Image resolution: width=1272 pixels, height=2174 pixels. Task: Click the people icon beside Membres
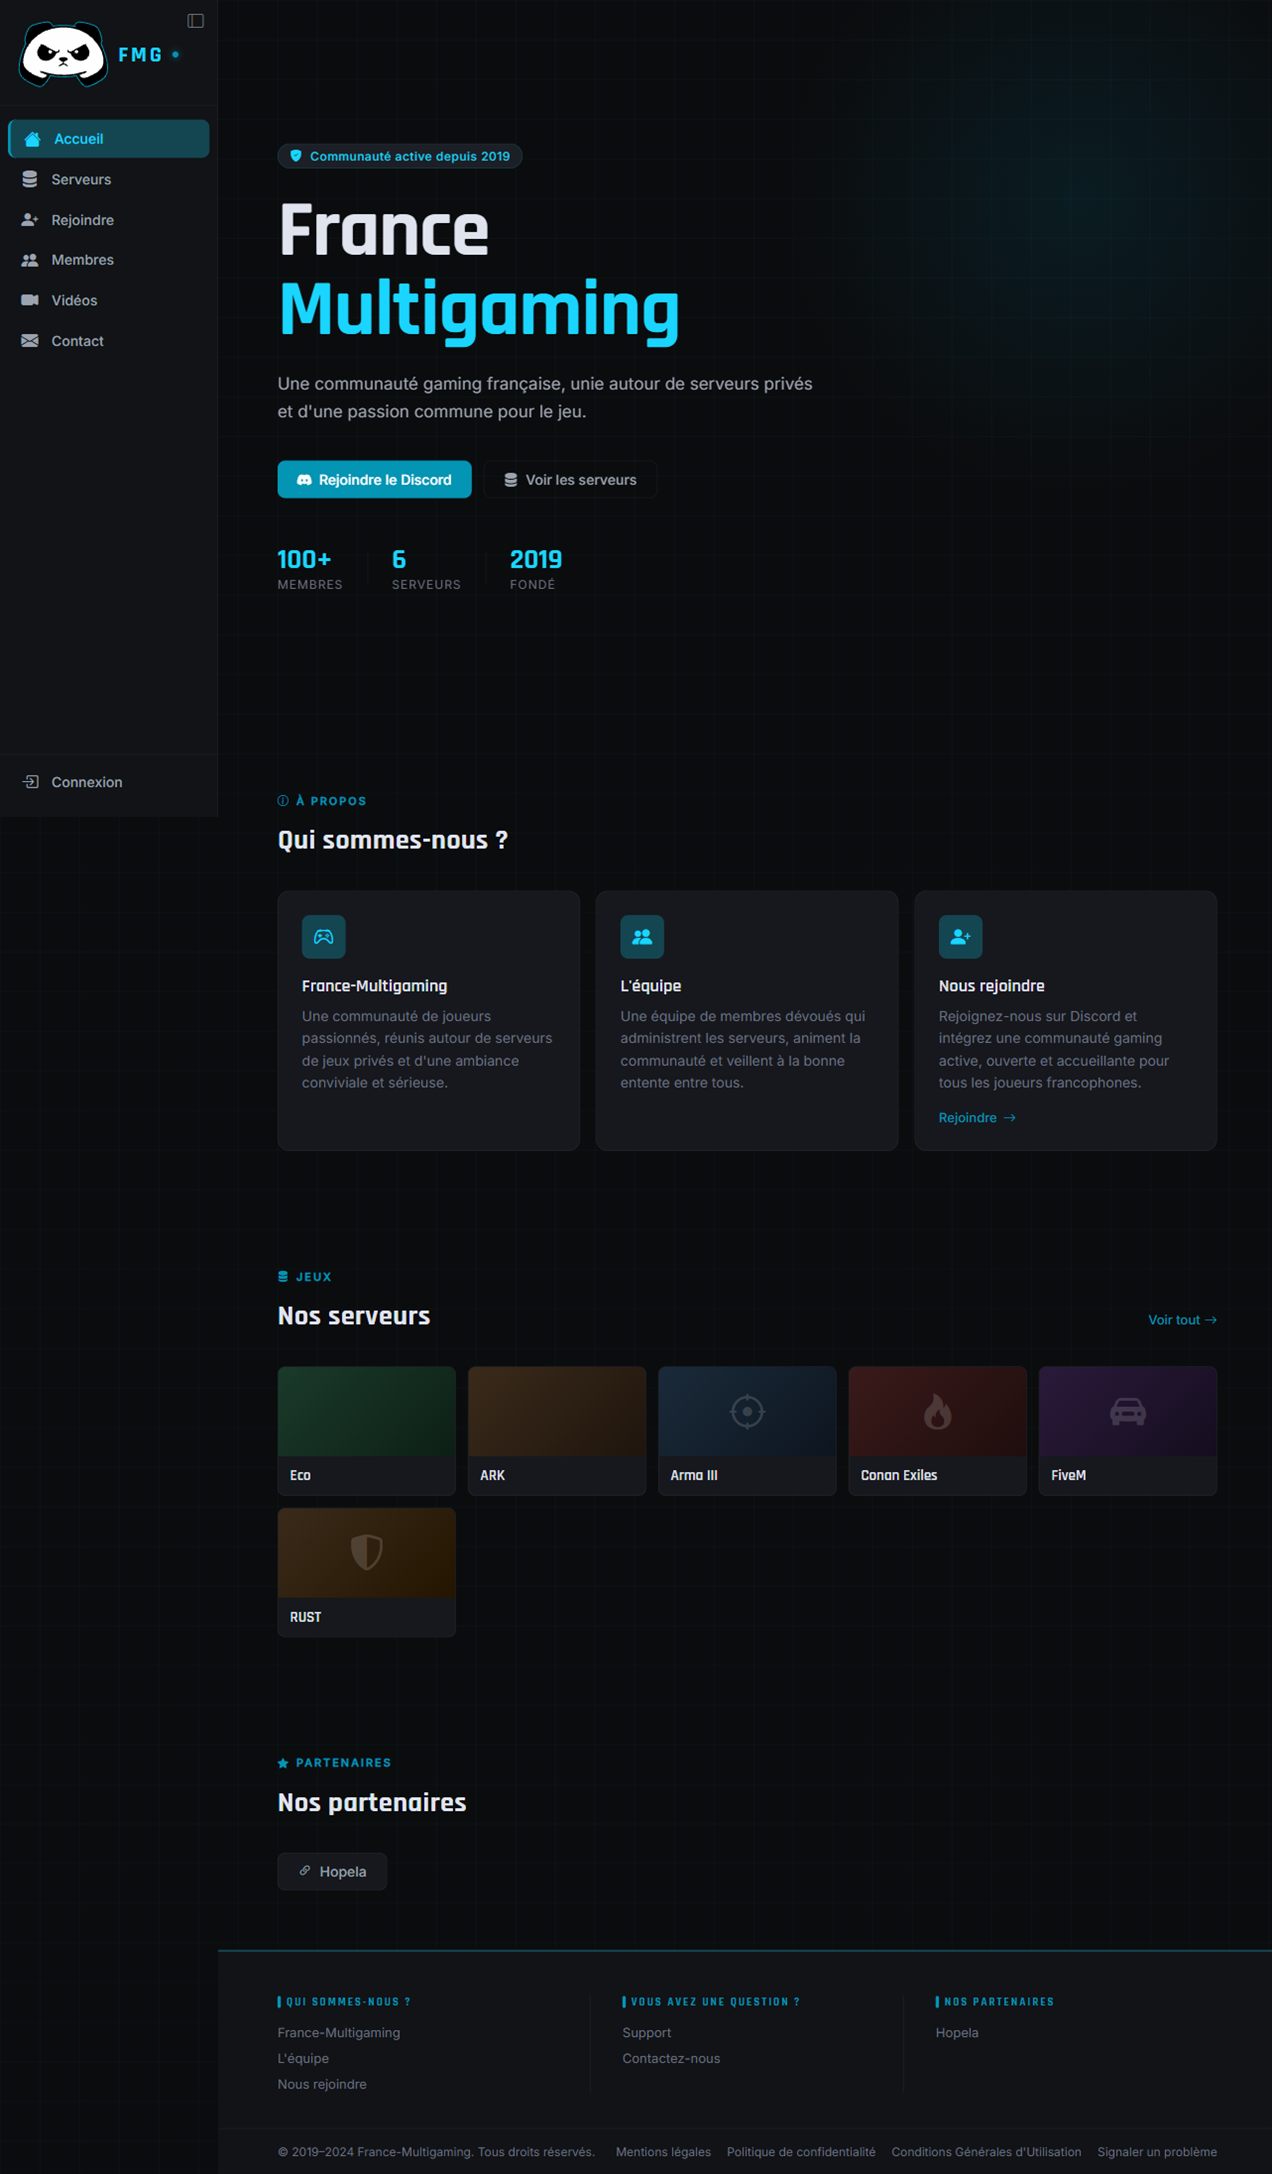point(30,260)
